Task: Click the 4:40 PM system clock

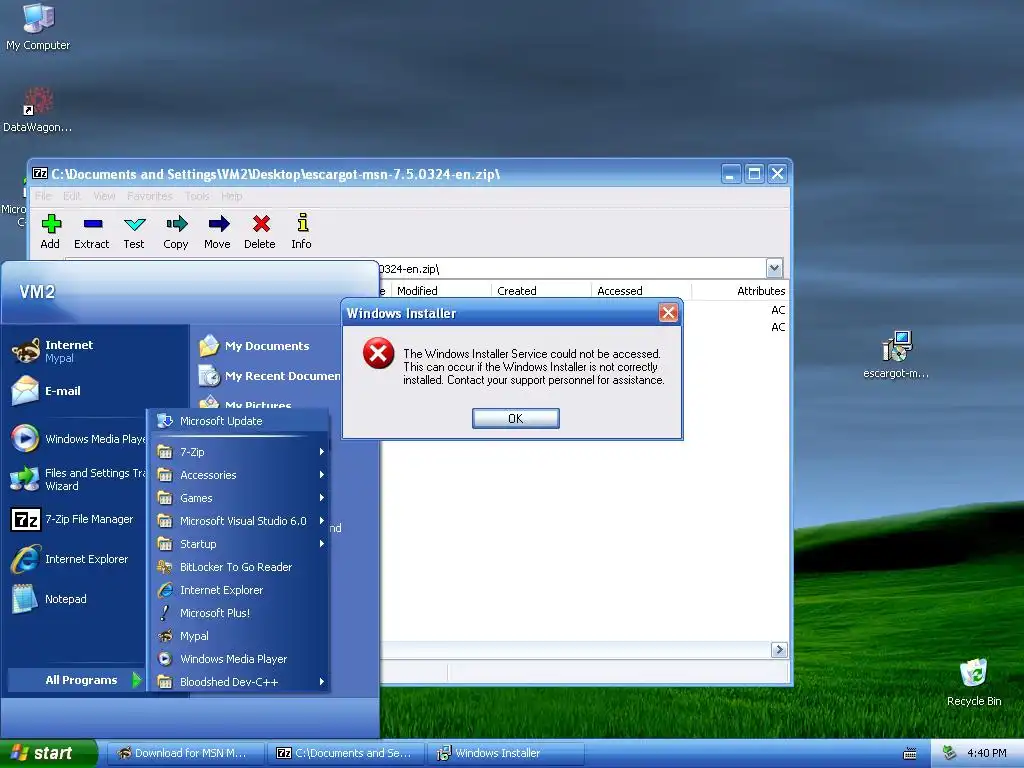Action: click(x=987, y=753)
